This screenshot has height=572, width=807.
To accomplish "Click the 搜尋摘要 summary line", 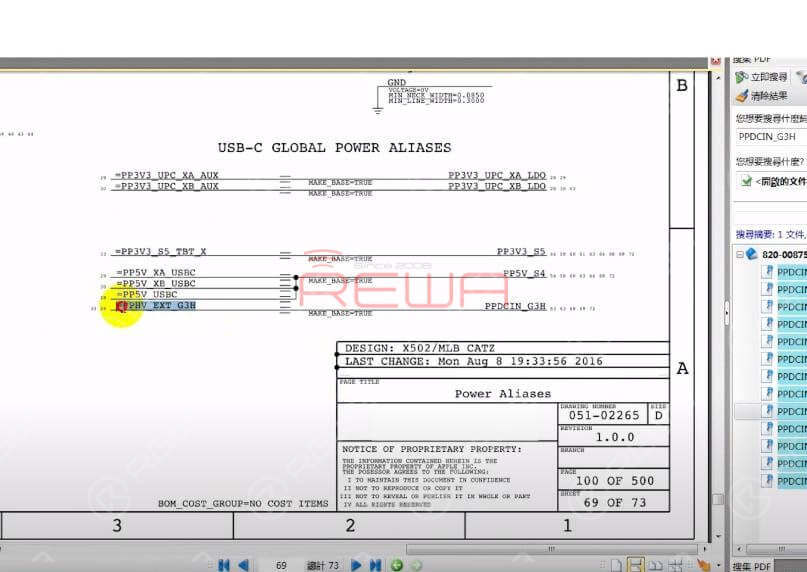I will pyautogui.click(x=771, y=235).
